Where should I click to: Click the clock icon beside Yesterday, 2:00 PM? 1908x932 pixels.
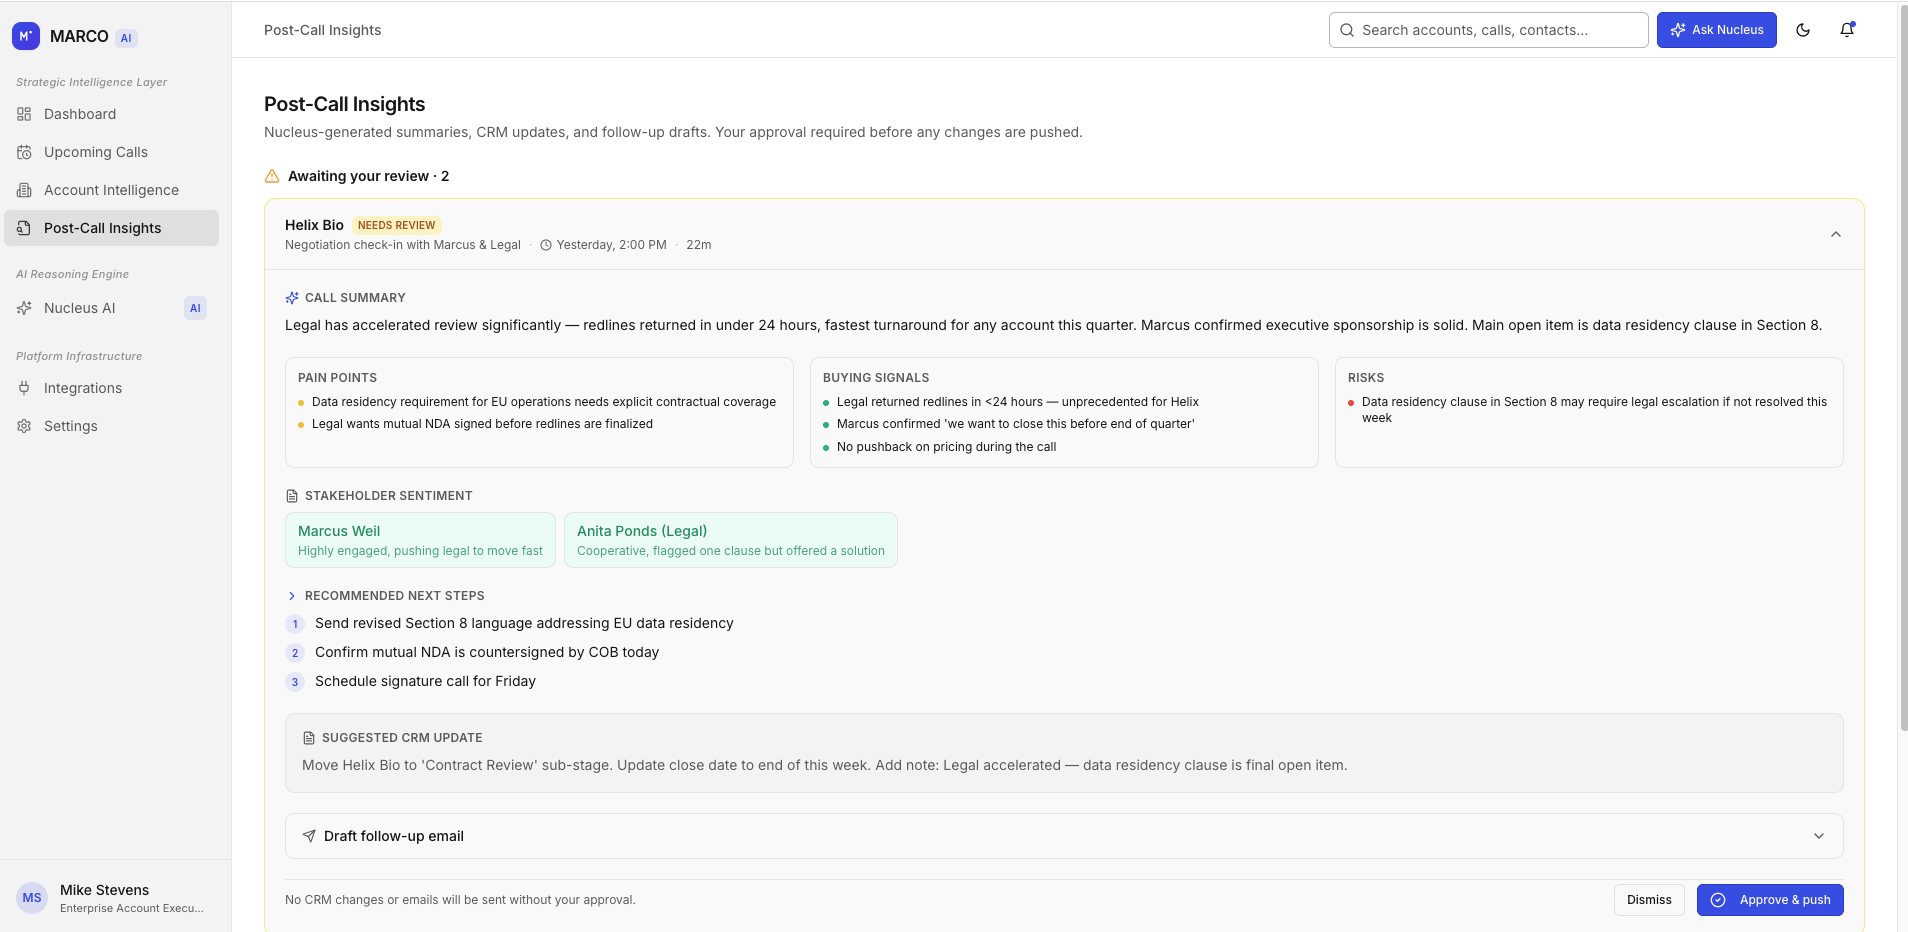point(546,245)
